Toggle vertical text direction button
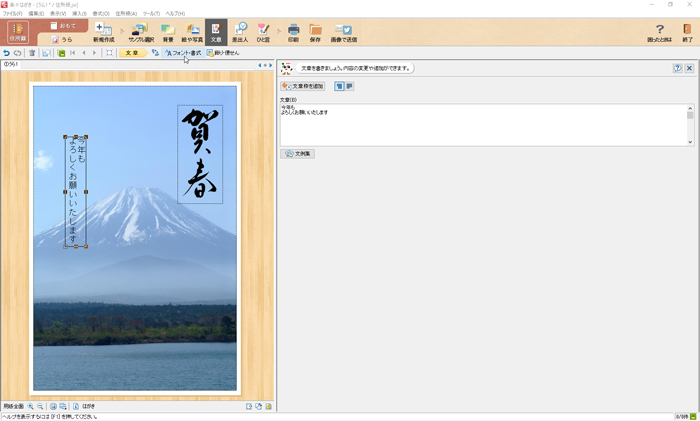 (339, 87)
